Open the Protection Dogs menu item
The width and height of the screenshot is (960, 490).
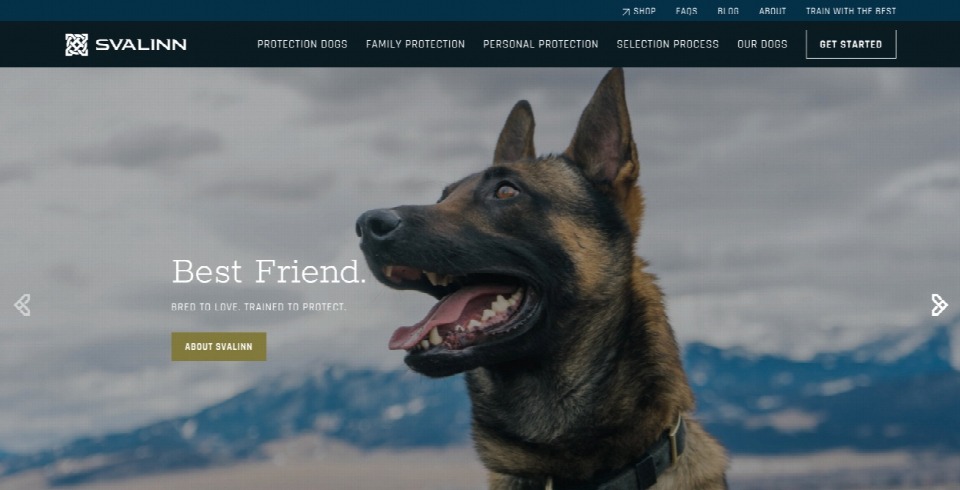pyautogui.click(x=302, y=44)
